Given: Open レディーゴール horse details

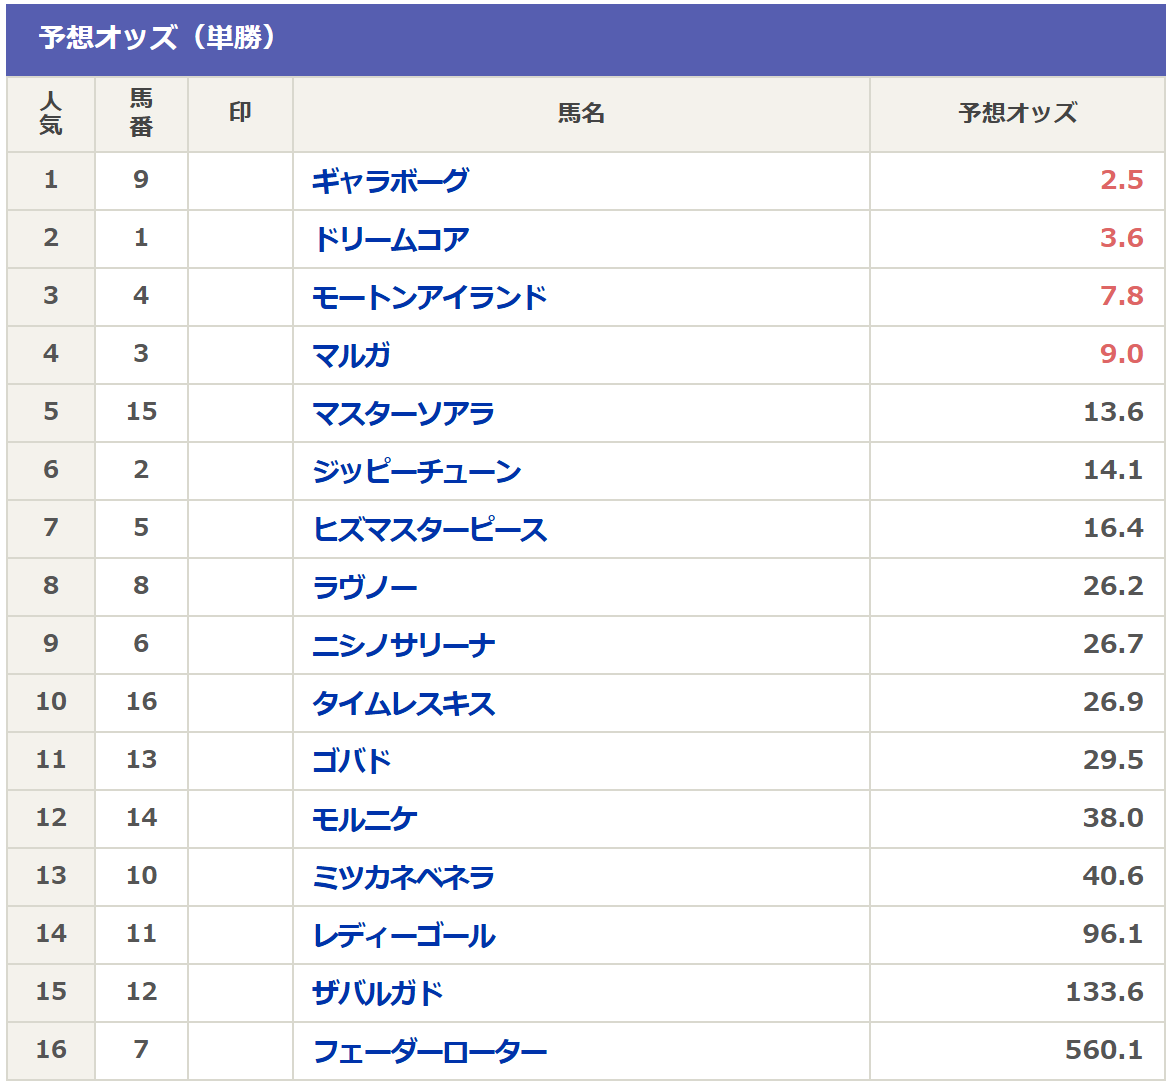Looking at the screenshot, I should click(x=404, y=935).
